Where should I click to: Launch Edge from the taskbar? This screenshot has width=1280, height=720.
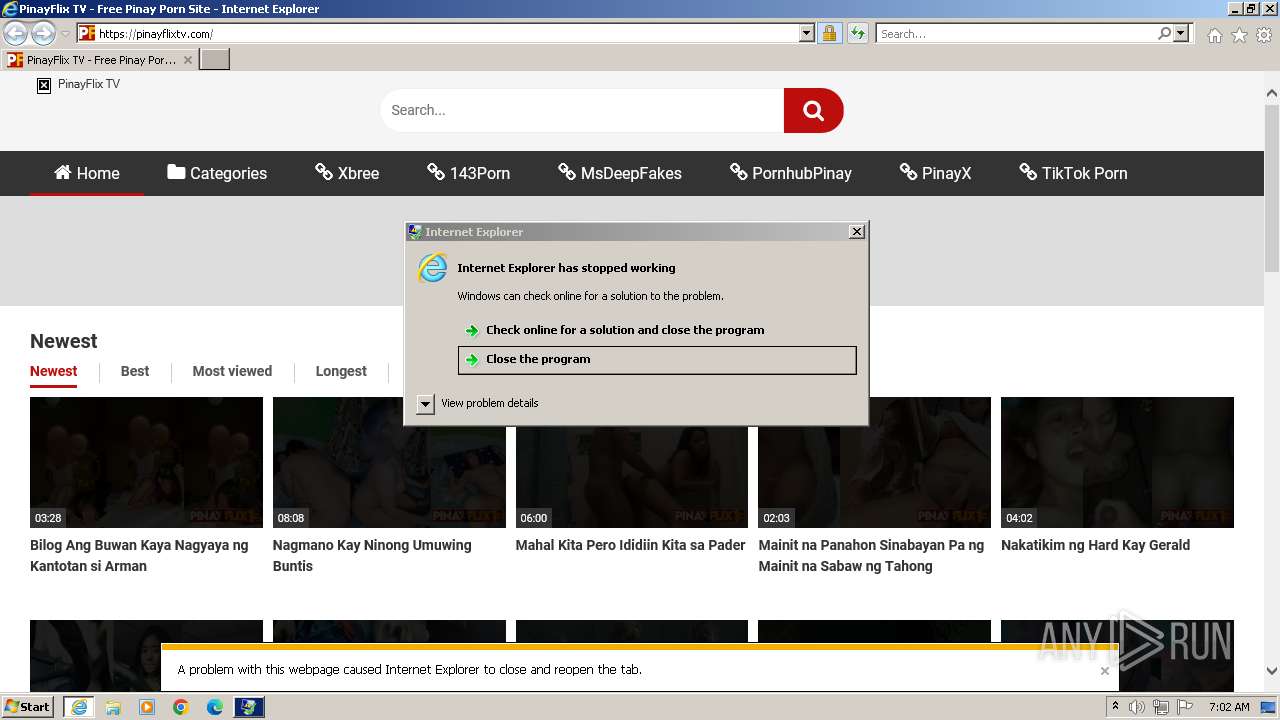click(215, 707)
